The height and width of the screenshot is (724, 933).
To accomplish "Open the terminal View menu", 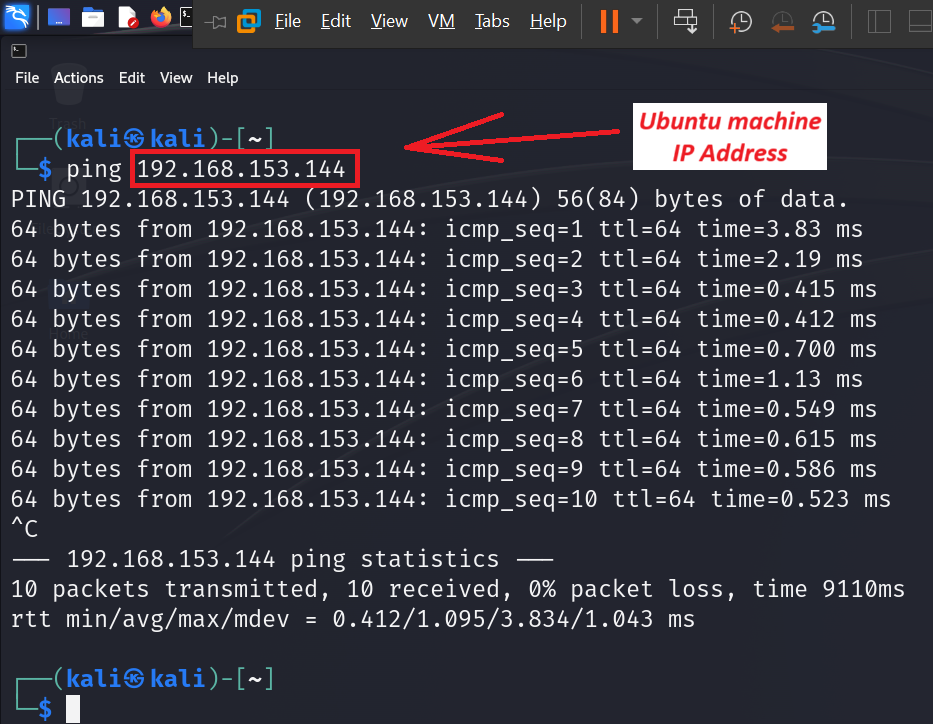I will (176, 78).
